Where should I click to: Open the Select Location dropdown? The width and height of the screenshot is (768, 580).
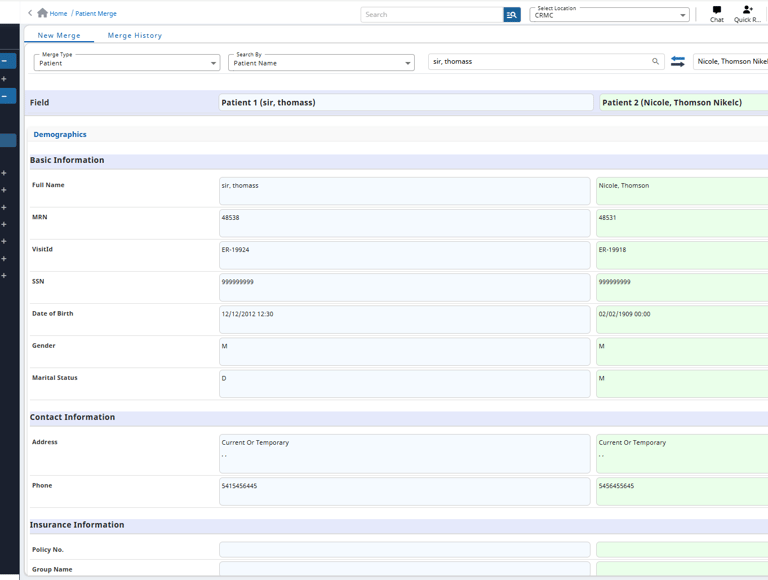point(610,15)
